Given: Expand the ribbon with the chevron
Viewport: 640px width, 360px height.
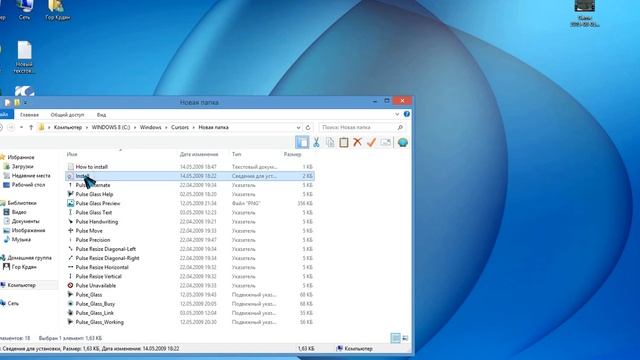Looking at the screenshot, I should [x=397, y=114].
